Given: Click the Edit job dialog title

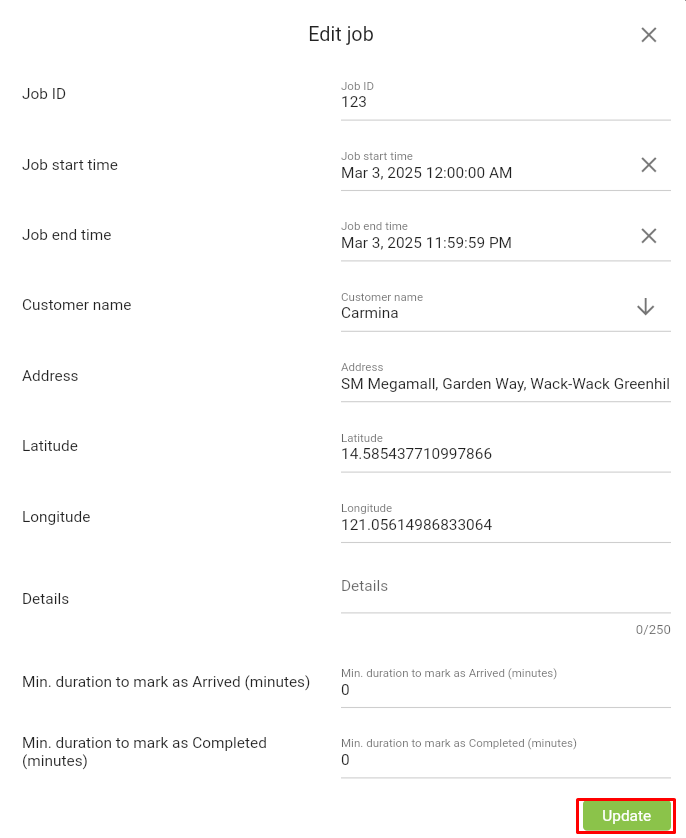Looking at the screenshot, I should (x=341, y=35).
